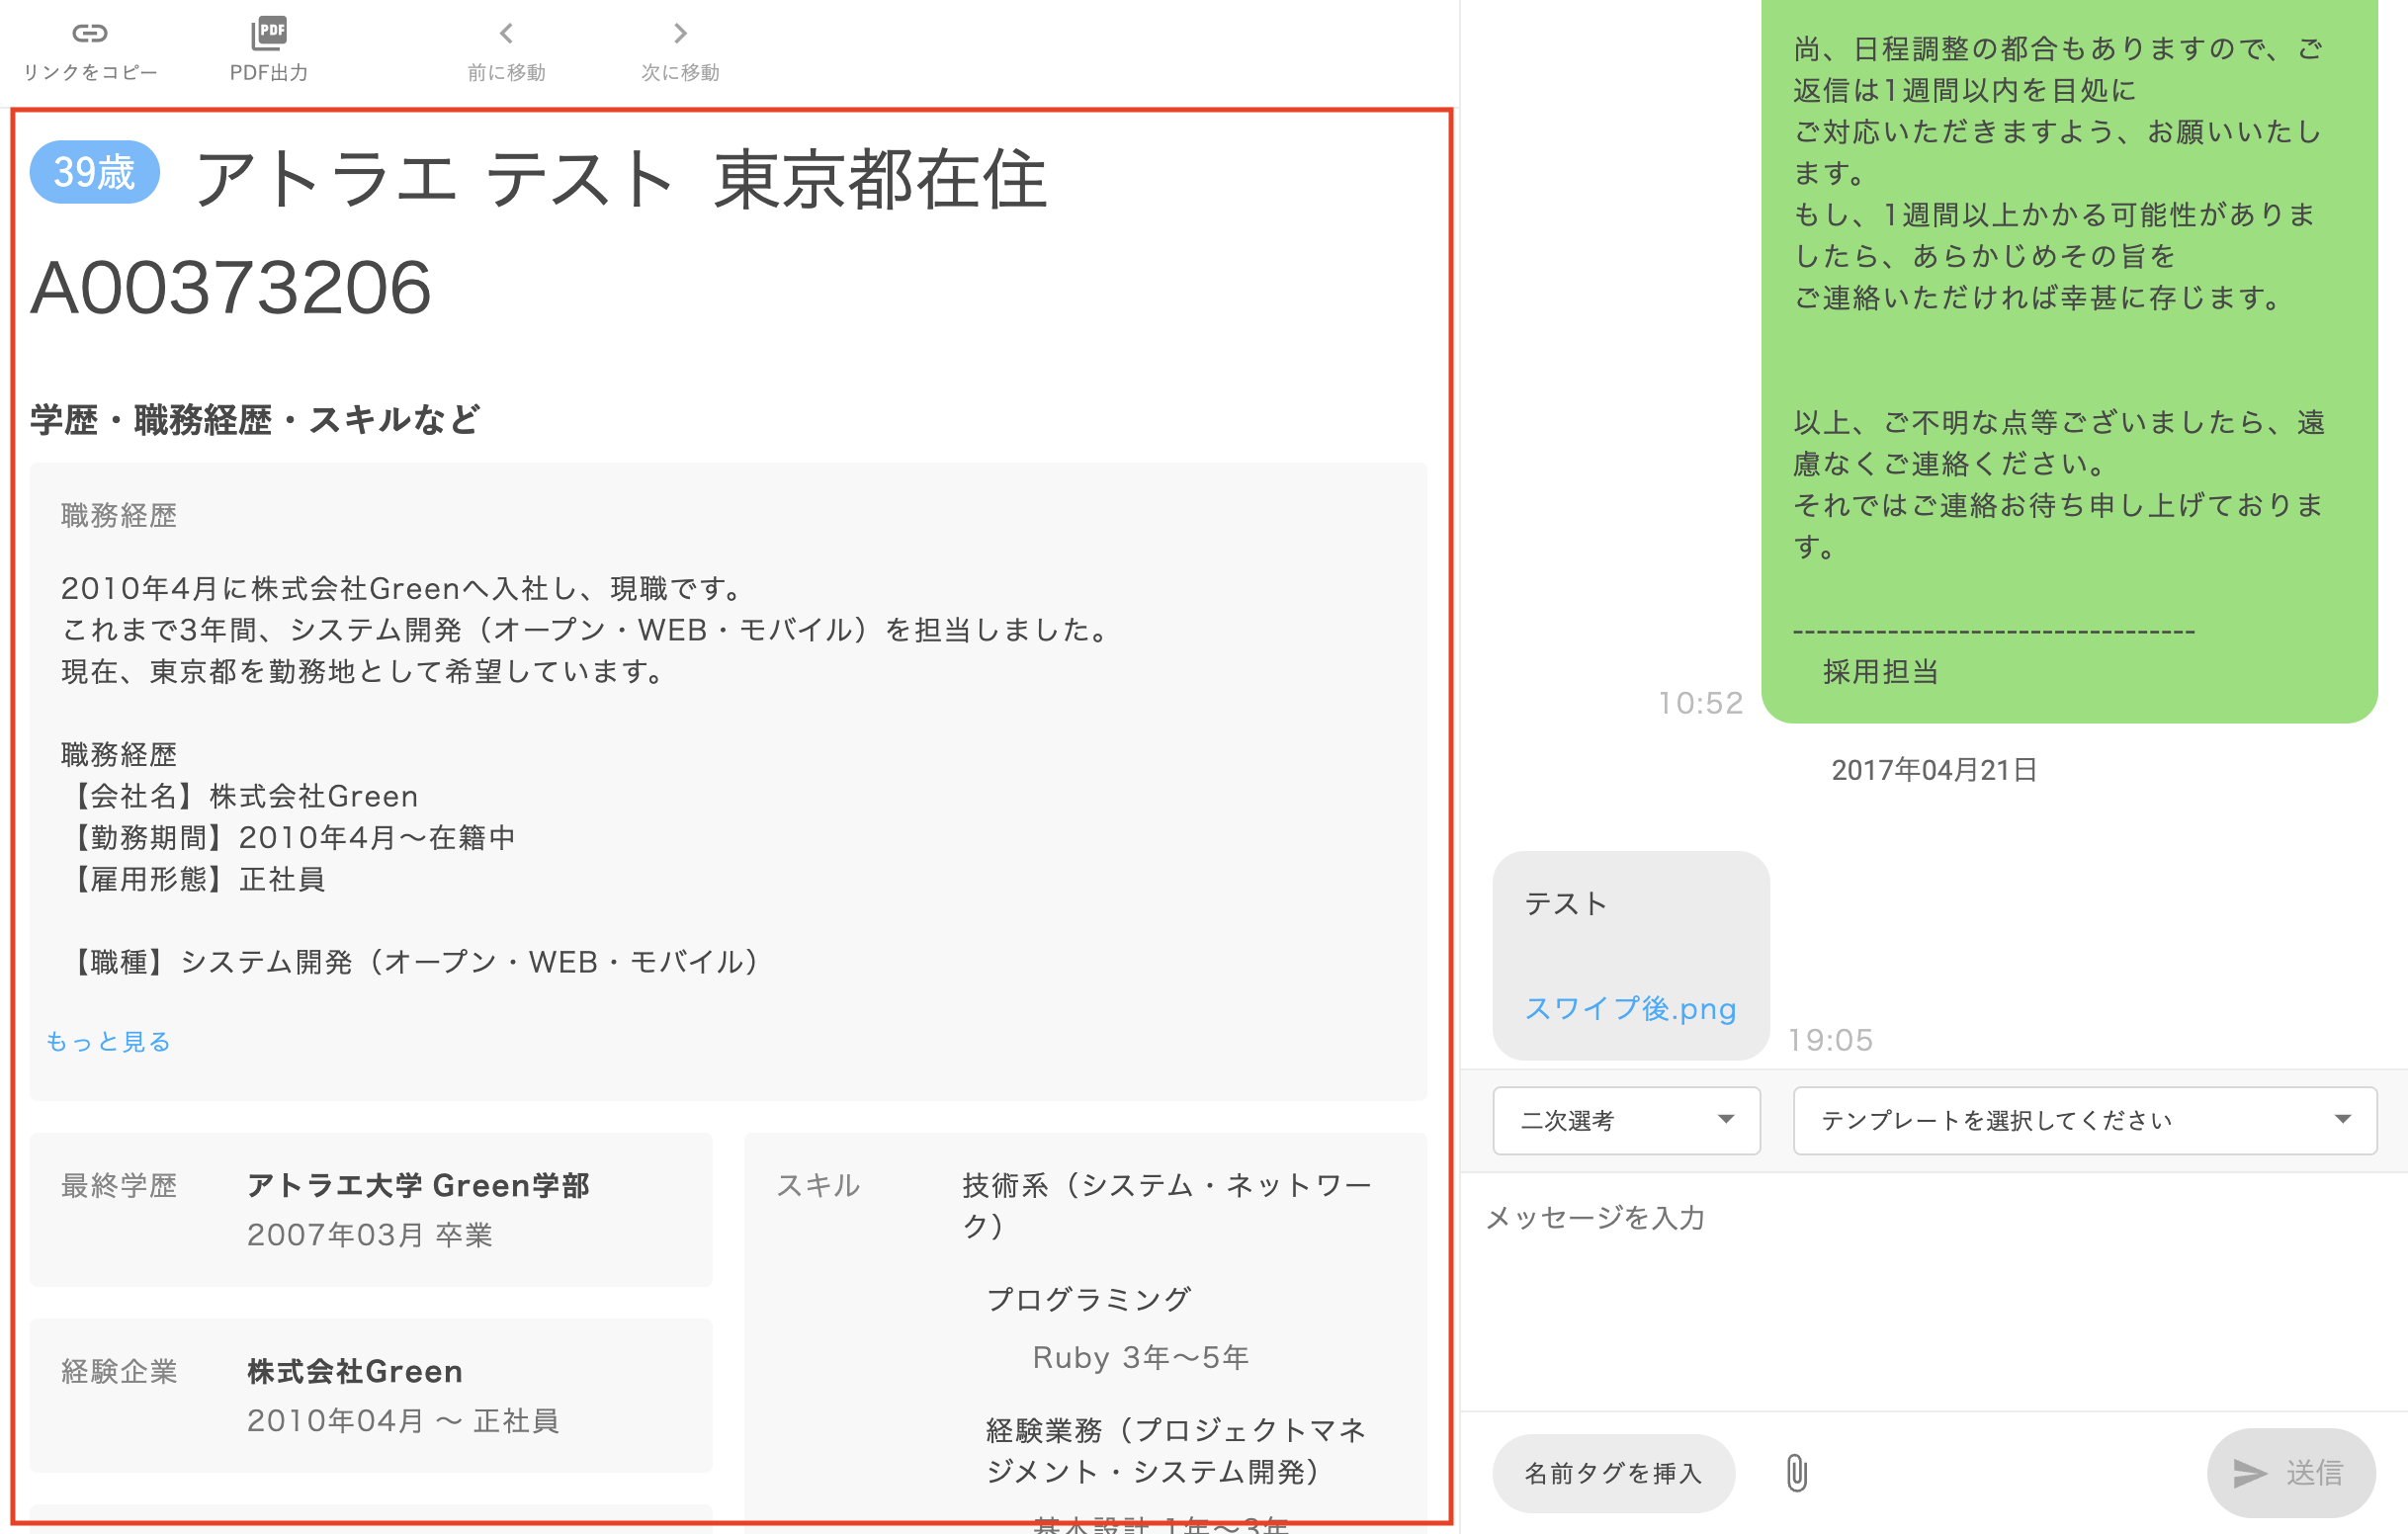The width and height of the screenshot is (2408, 1534).
Task: Click 株式会社Green under 経験企業
Action: (355, 1371)
